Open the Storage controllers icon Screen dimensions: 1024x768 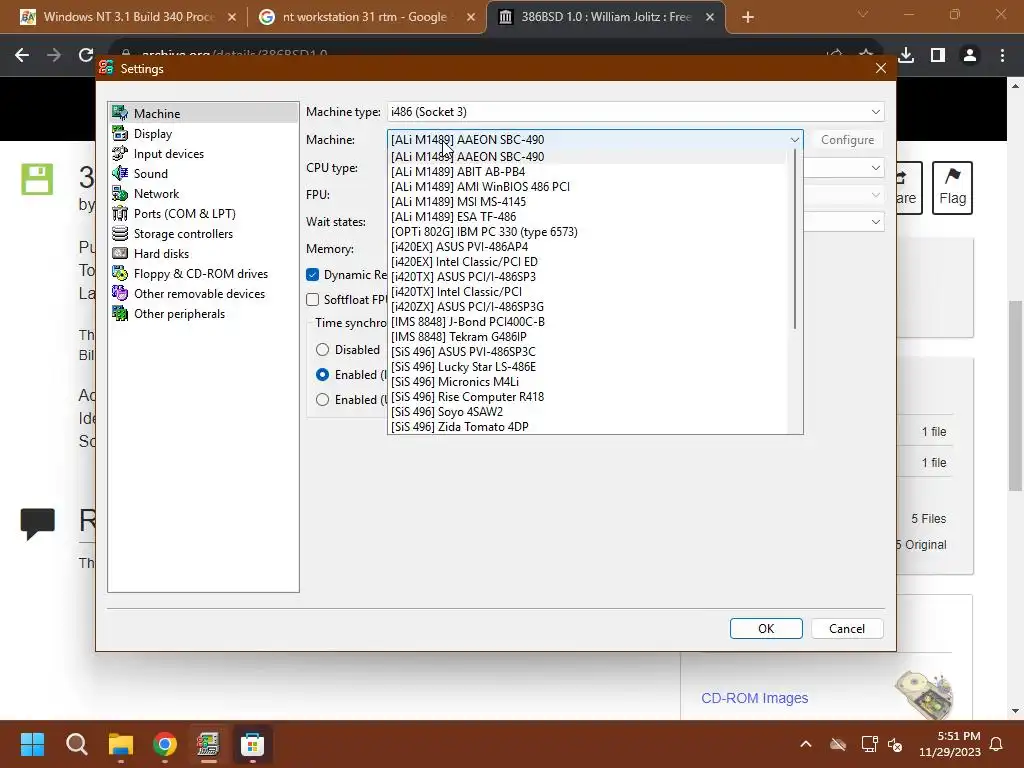[120, 233]
